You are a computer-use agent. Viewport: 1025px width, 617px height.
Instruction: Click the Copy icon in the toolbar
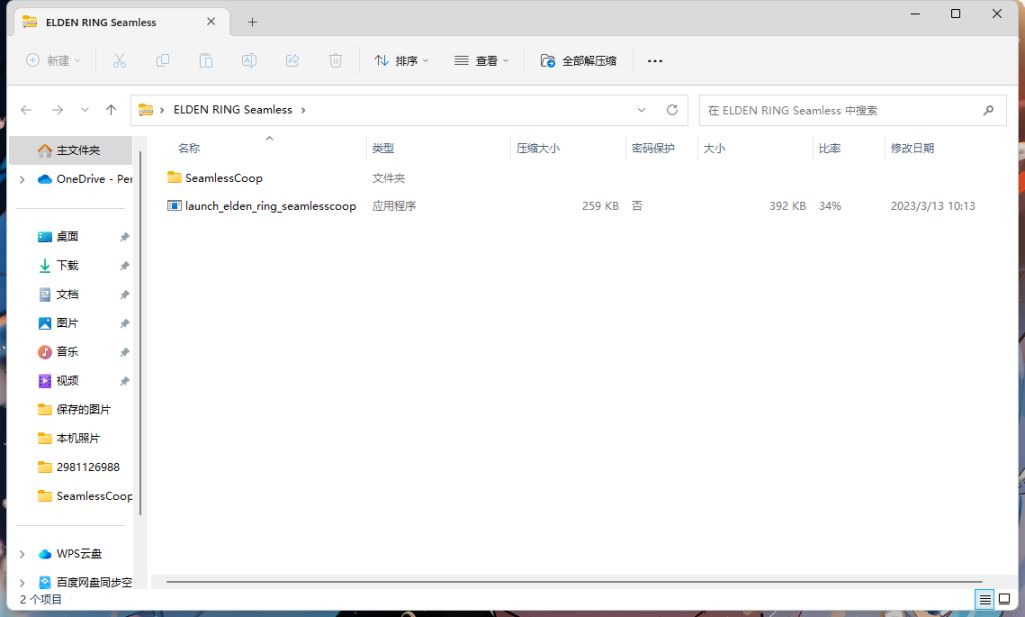[161, 60]
